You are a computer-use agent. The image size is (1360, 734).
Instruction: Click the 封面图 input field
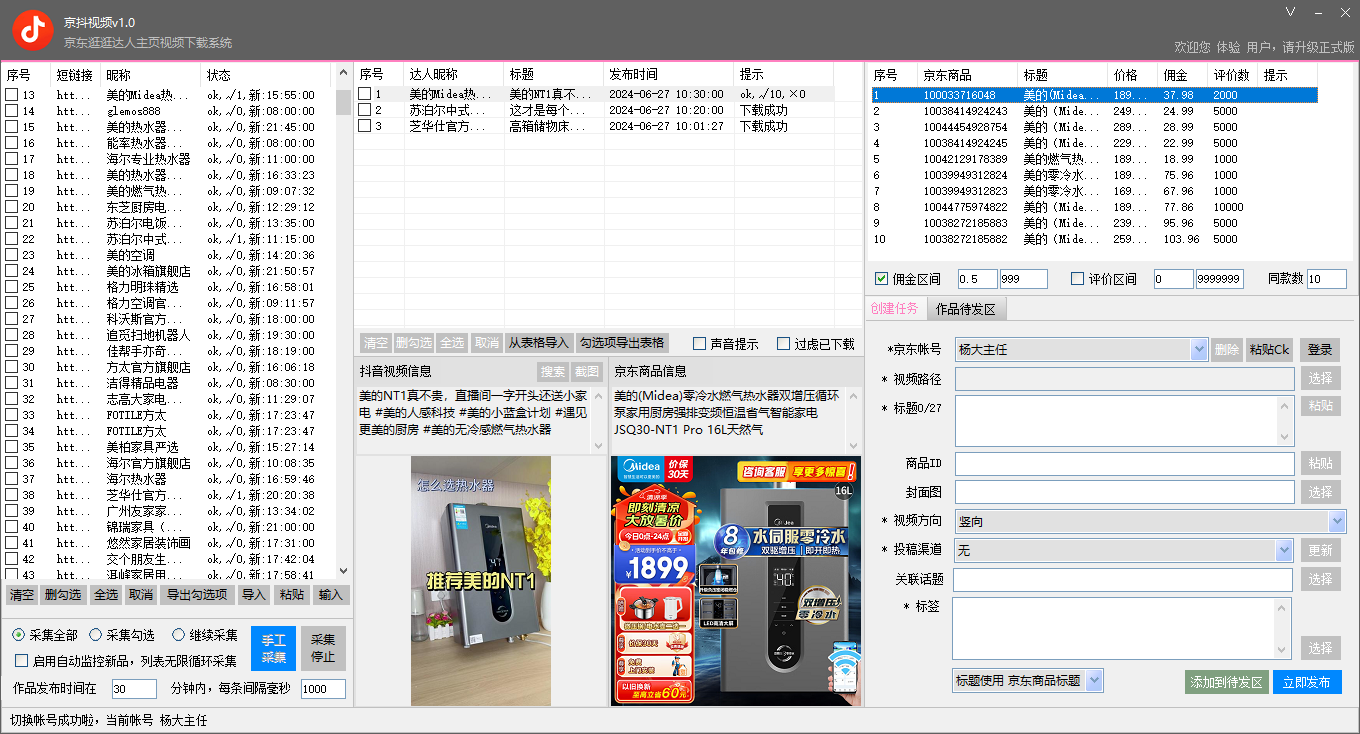pyautogui.click(x=1124, y=491)
